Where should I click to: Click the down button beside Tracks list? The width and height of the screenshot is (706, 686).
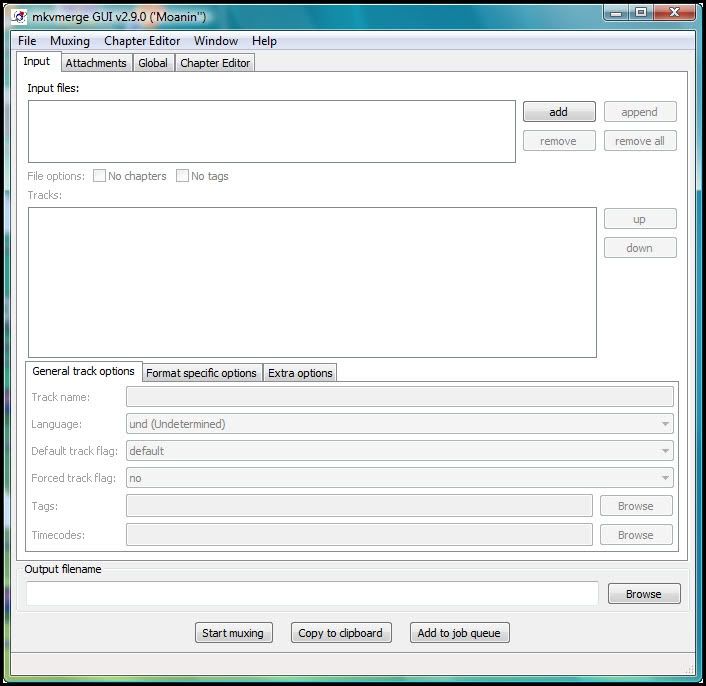coord(640,248)
